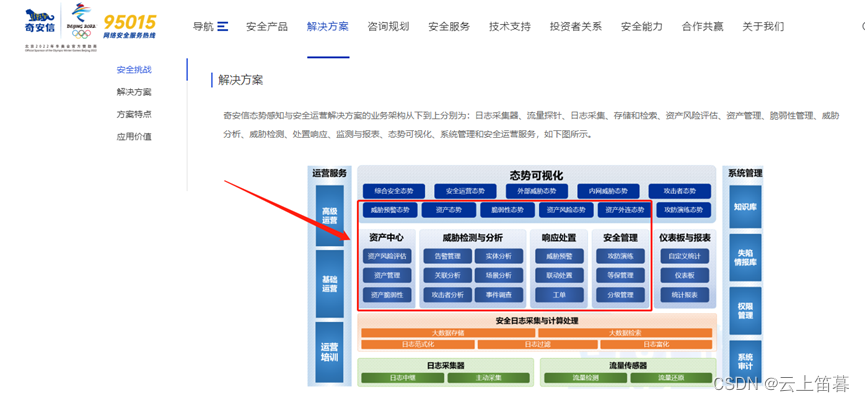
Task: Click the 资产态势 box
Action: (448, 210)
